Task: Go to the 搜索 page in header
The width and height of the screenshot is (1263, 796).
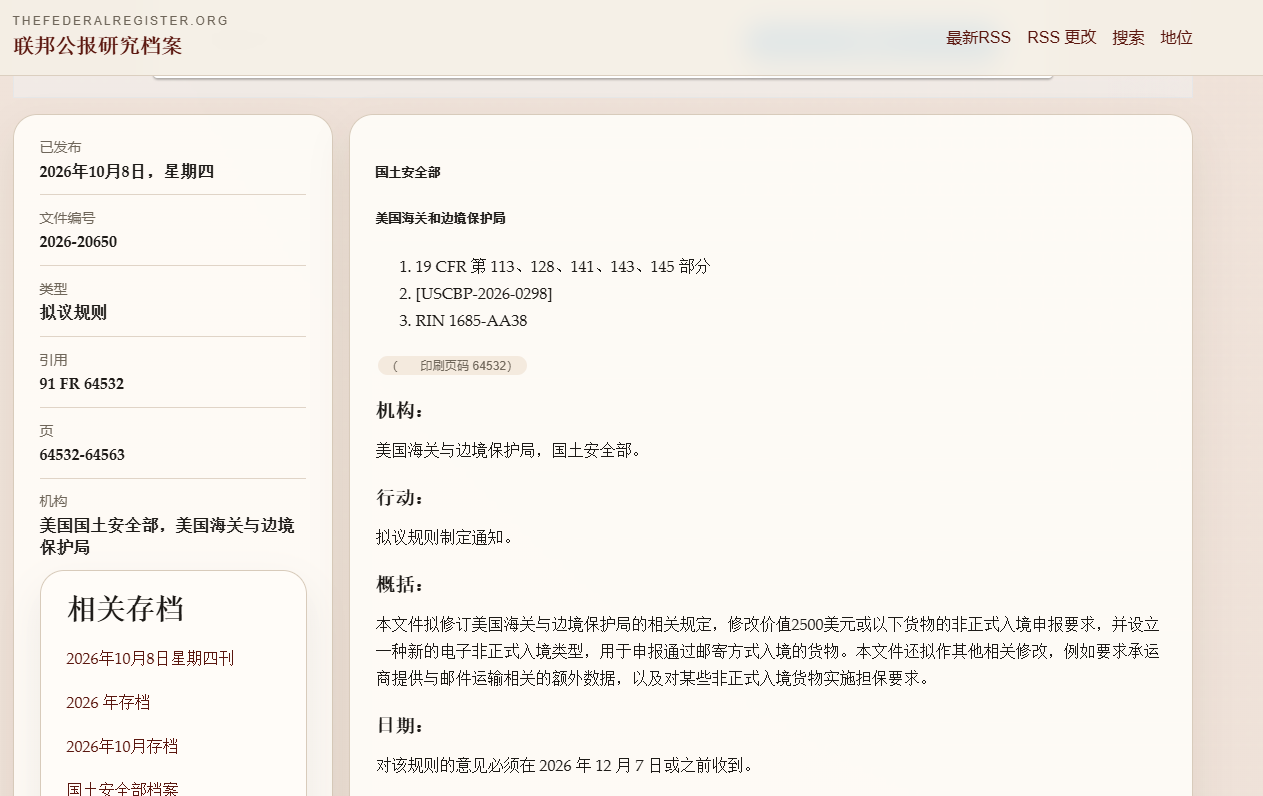Action: [x=1128, y=38]
